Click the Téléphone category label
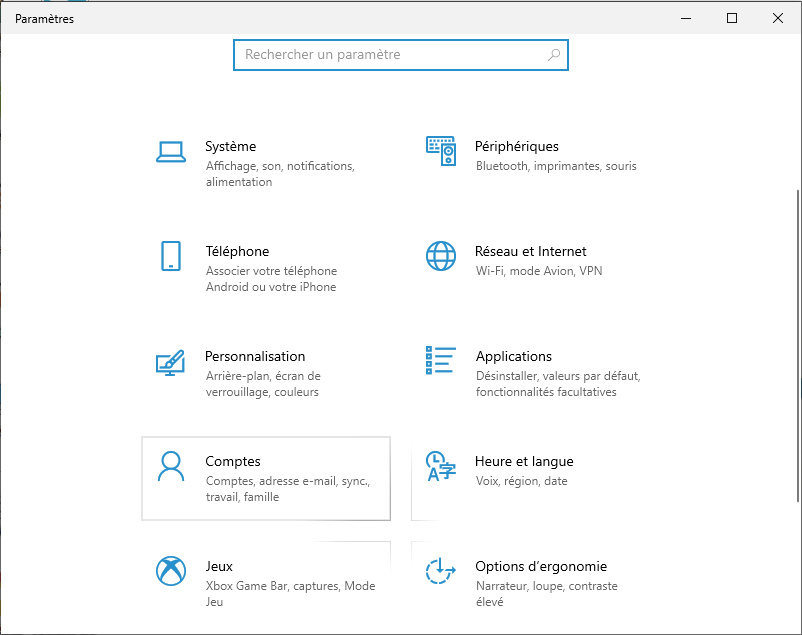802x635 pixels. pos(237,252)
